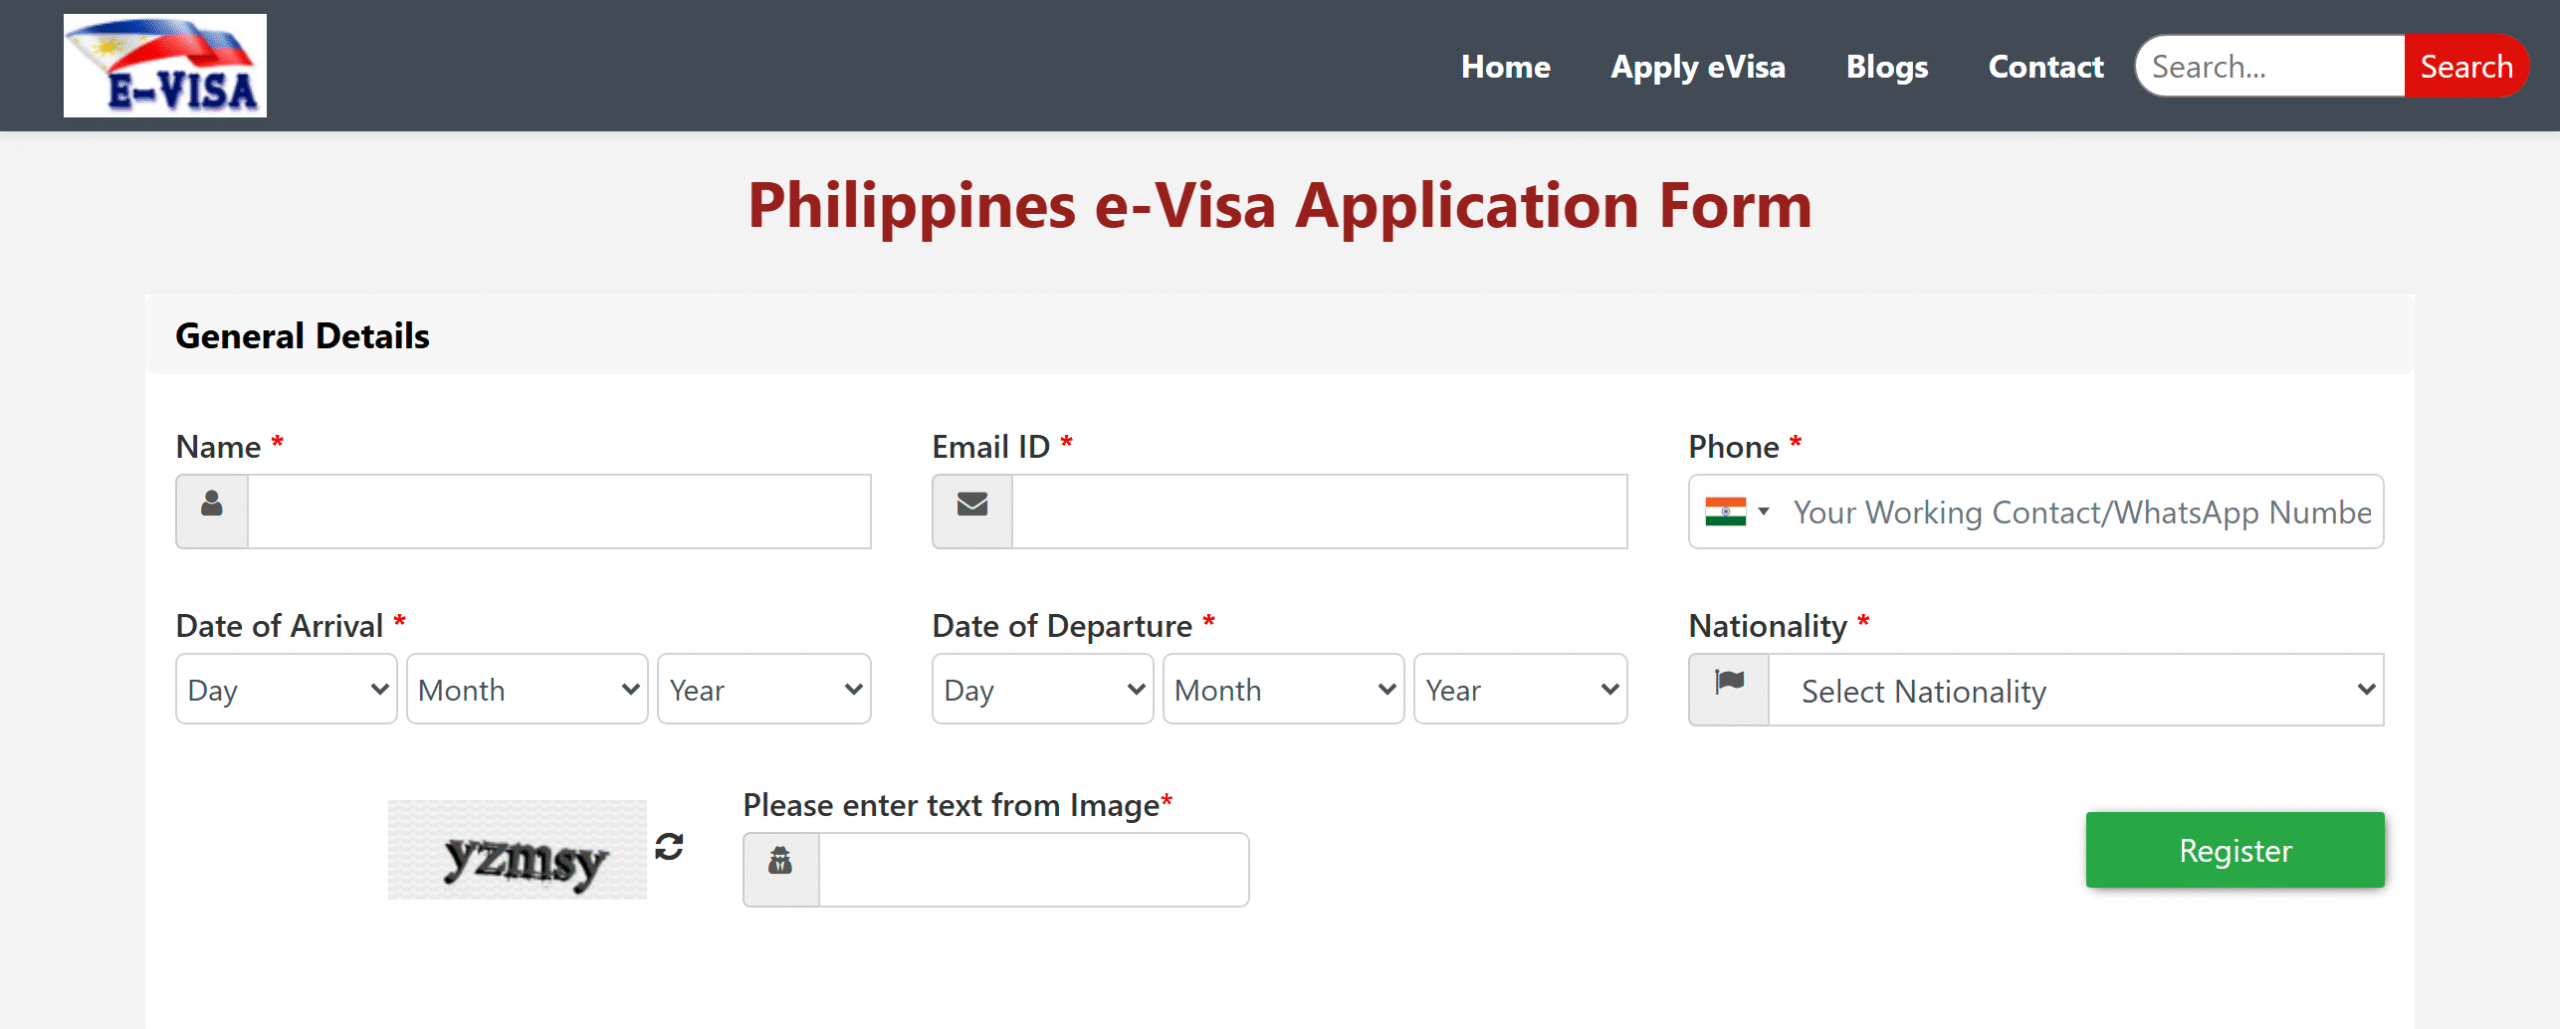Viewport: 2560px width, 1029px height.
Task: Refresh the captcha image
Action: pyautogui.click(x=669, y=847)
